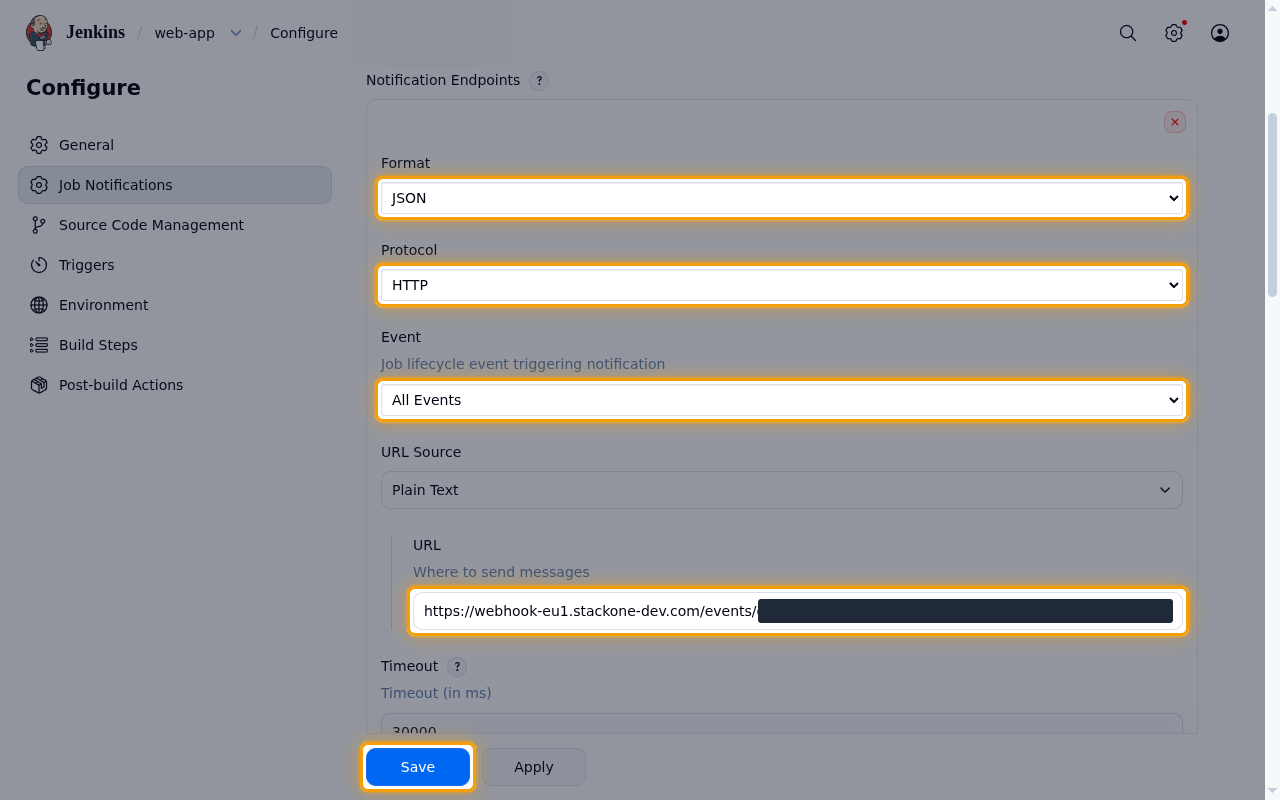The height and width of the screenshot is (800, 1280).
Task: Click the Configure breadcrumb
Action: coord(304,33)
